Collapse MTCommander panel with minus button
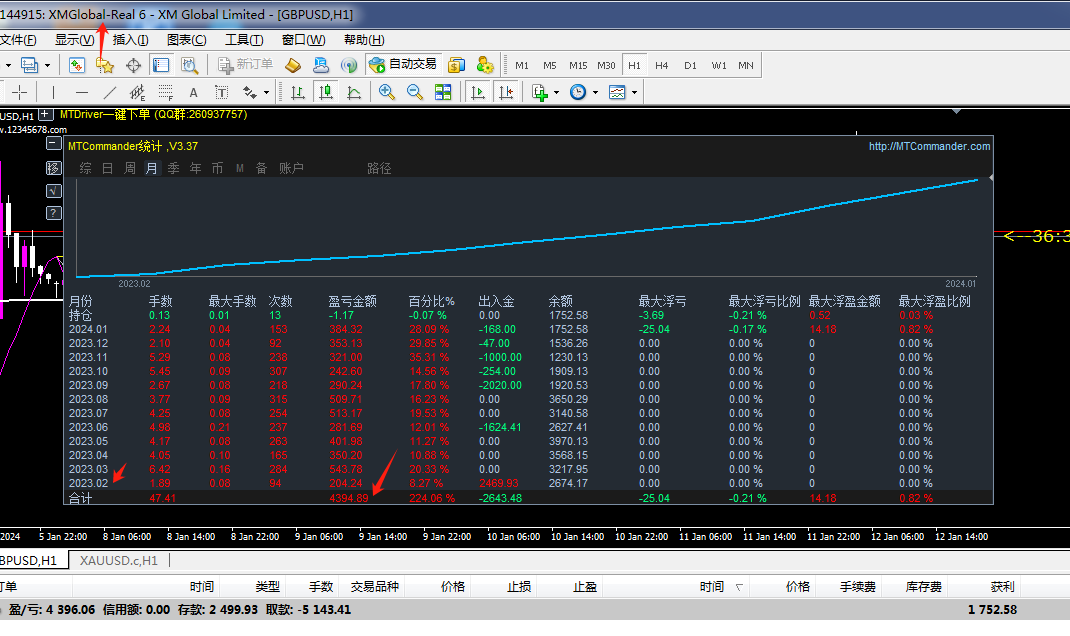This screenshot has height=636, width=1070. tap(53, 143)
